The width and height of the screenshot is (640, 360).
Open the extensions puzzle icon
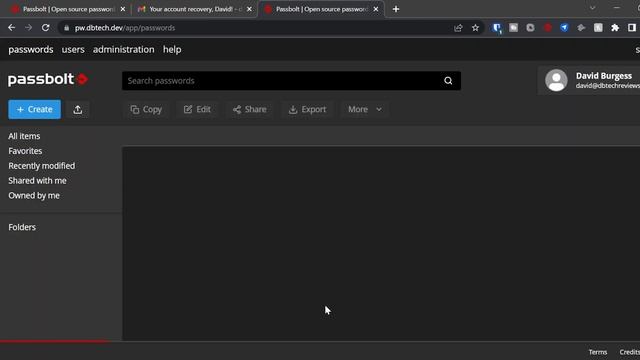tap(615, 28)
